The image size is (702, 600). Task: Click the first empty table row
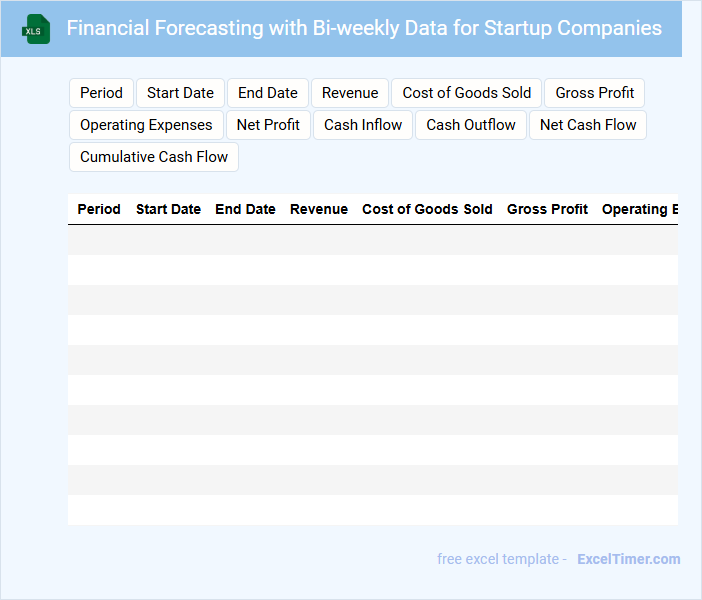point(372,240)
